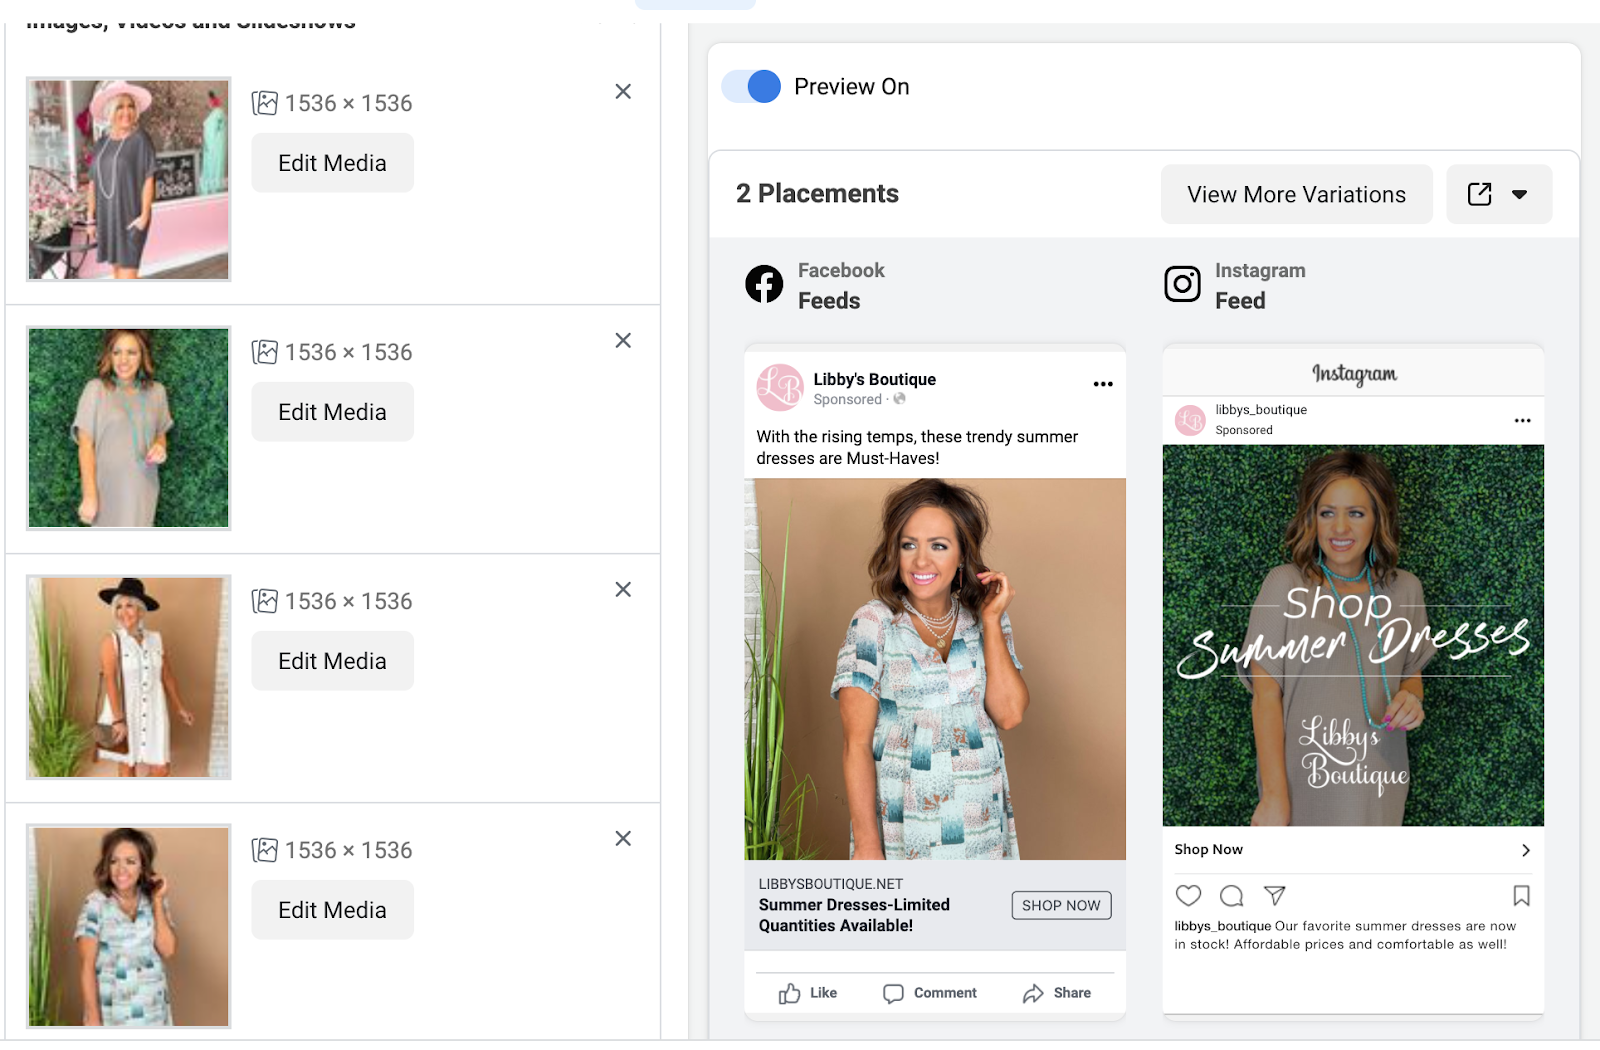1600x1050 pixels.
Task: Click the SHOP NOW button in Facebook ad
Action: pyautogui.click(x=1061, y=905)
